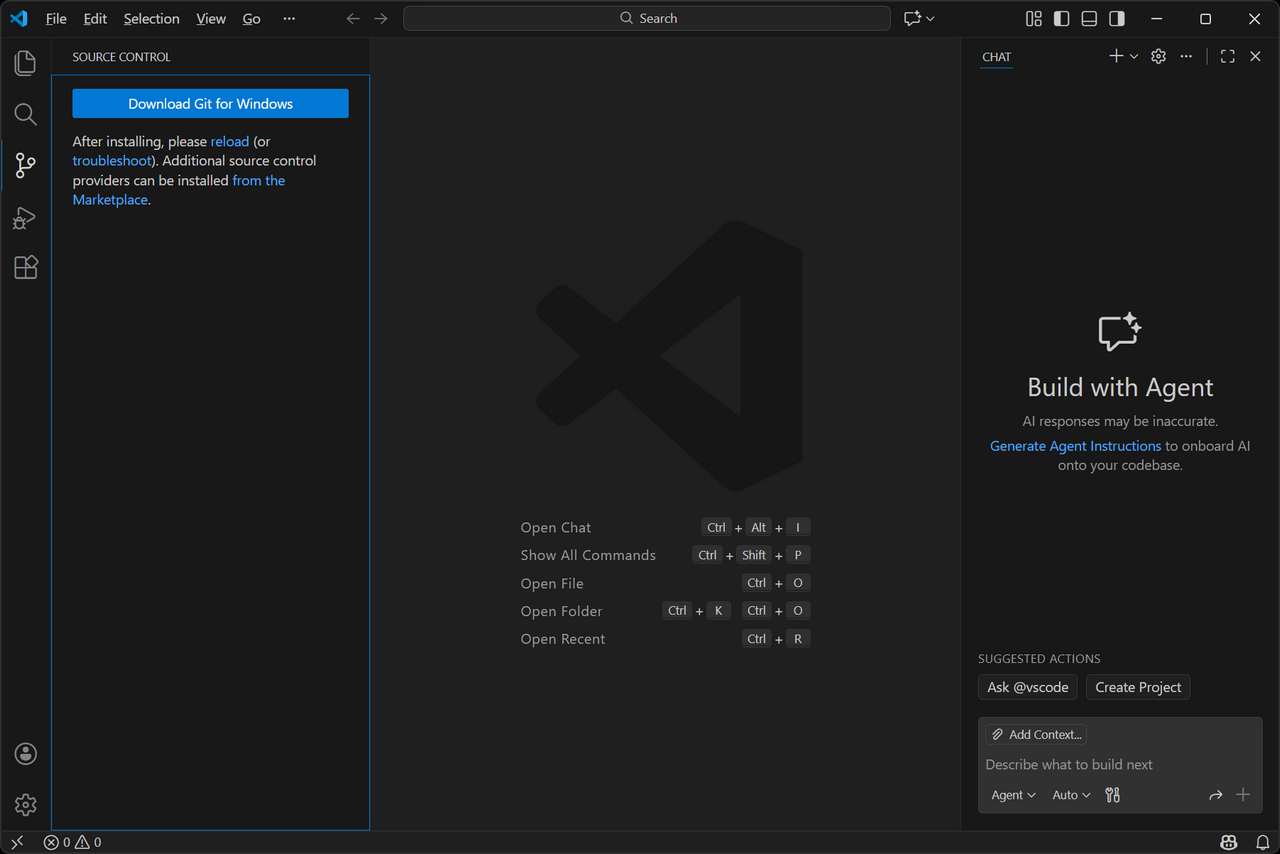1280x854 pixels.
Task: Select the CHAT tab
Action: click(996, 57)
